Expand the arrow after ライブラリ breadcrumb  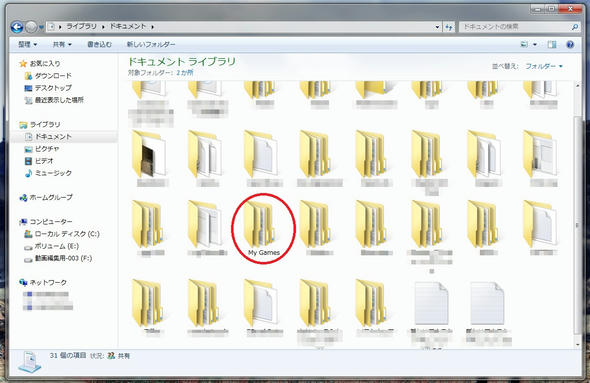click(103, 27)
